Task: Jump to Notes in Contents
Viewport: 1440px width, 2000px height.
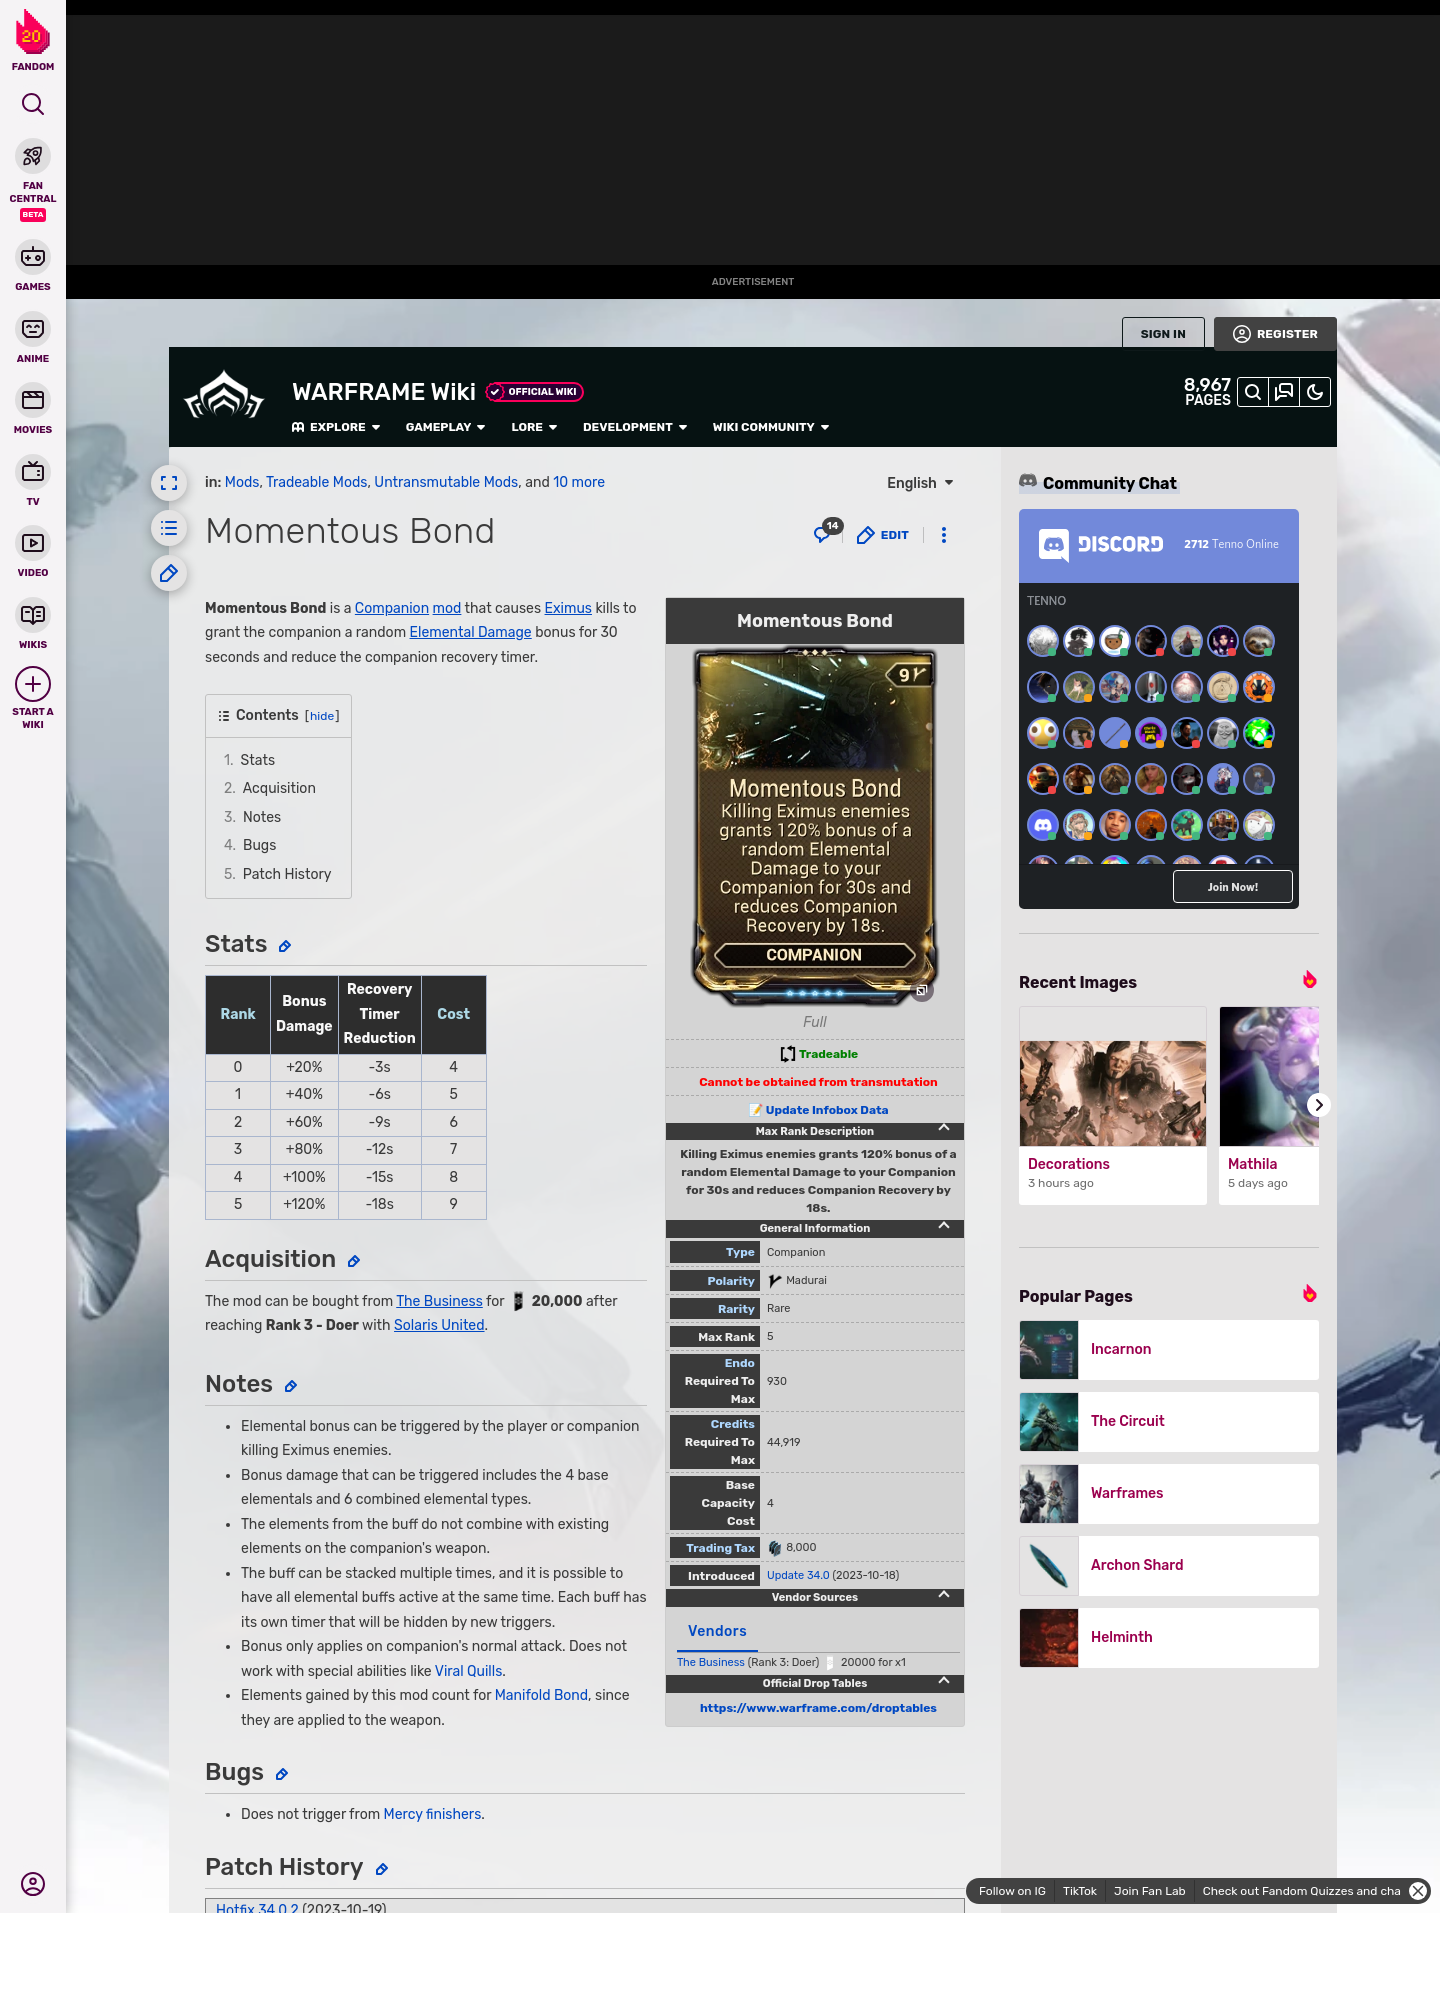Action: pyautogui.click(x=262, y=817)
